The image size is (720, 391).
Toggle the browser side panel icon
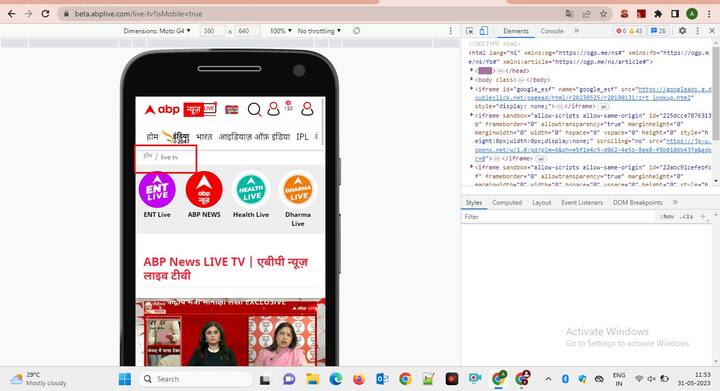click(x=675, y=14)
